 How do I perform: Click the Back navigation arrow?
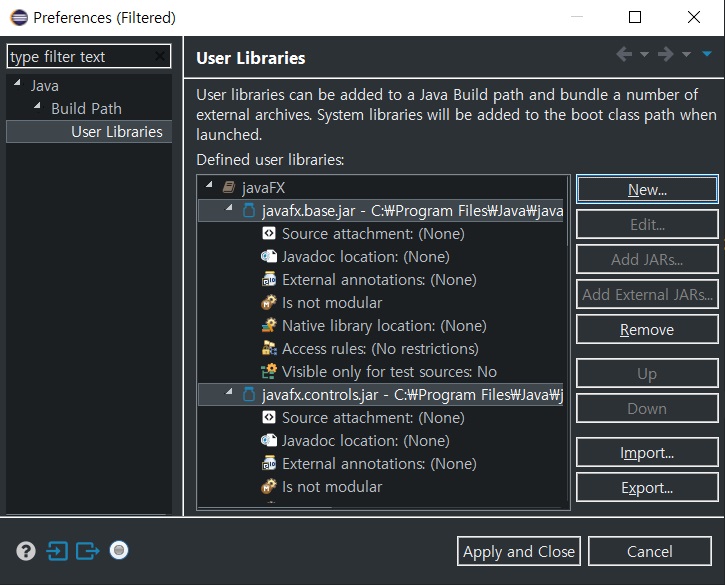624,54
